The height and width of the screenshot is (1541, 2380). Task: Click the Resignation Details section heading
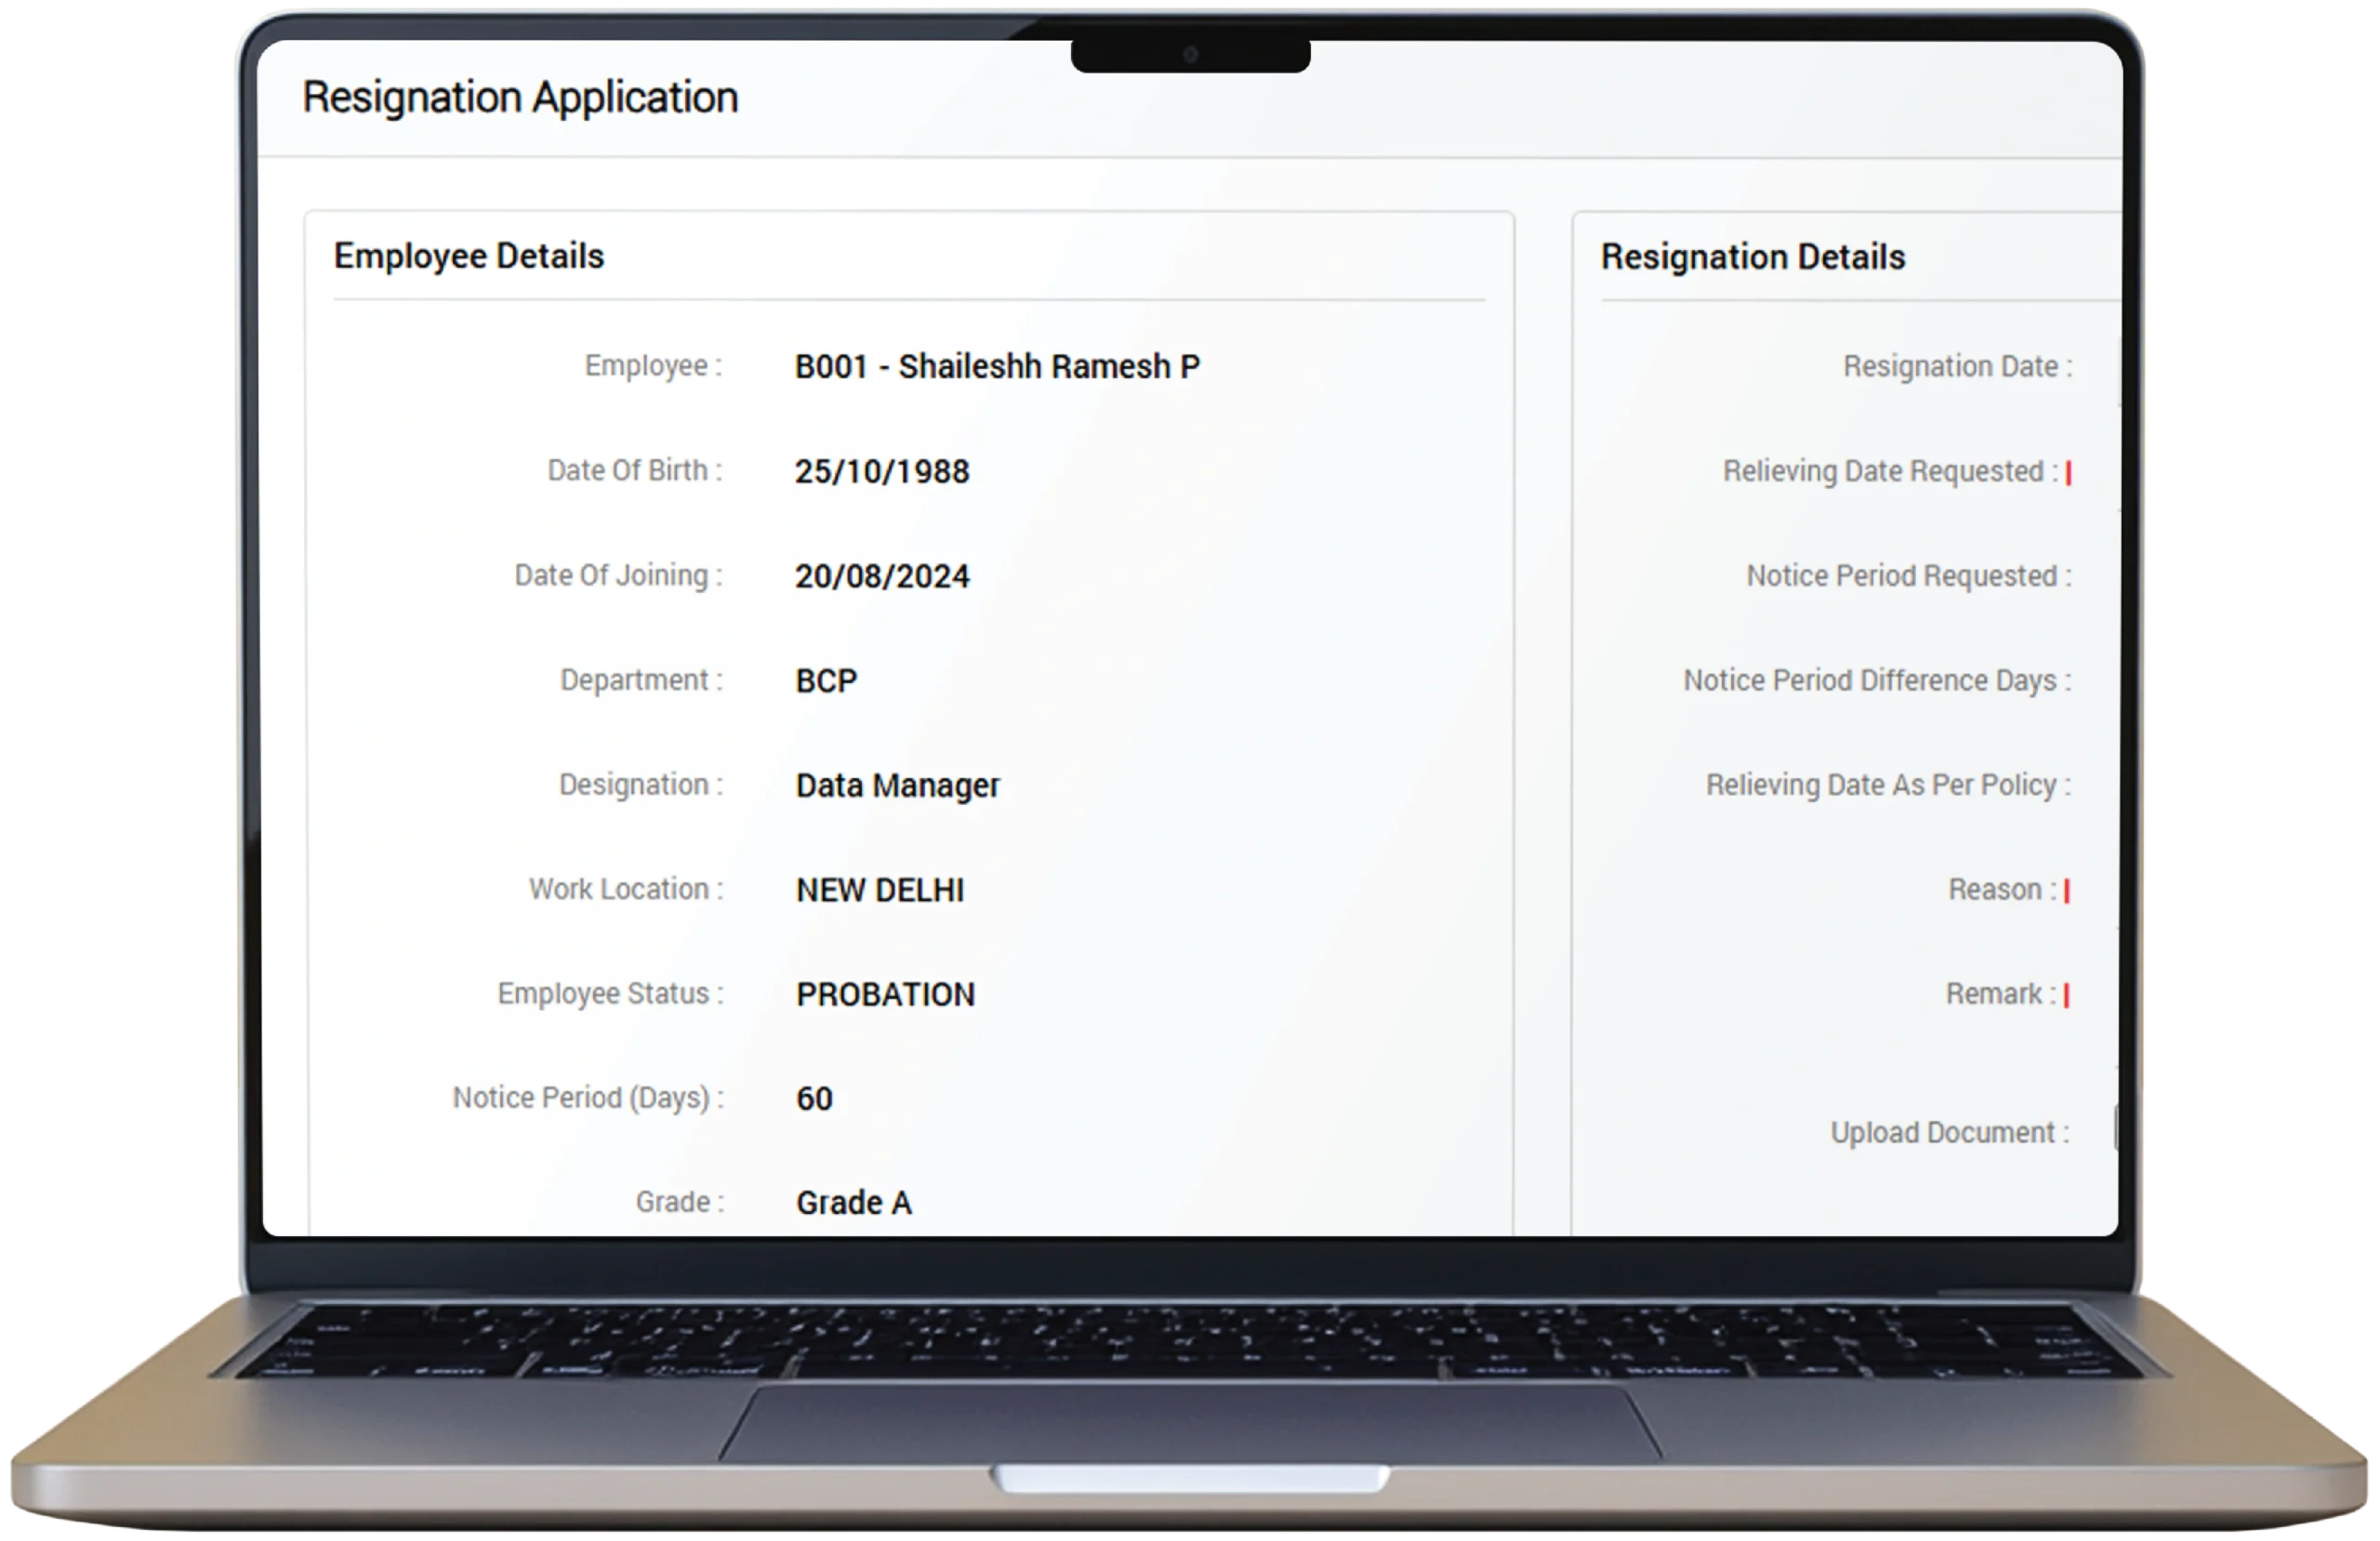1752,257
